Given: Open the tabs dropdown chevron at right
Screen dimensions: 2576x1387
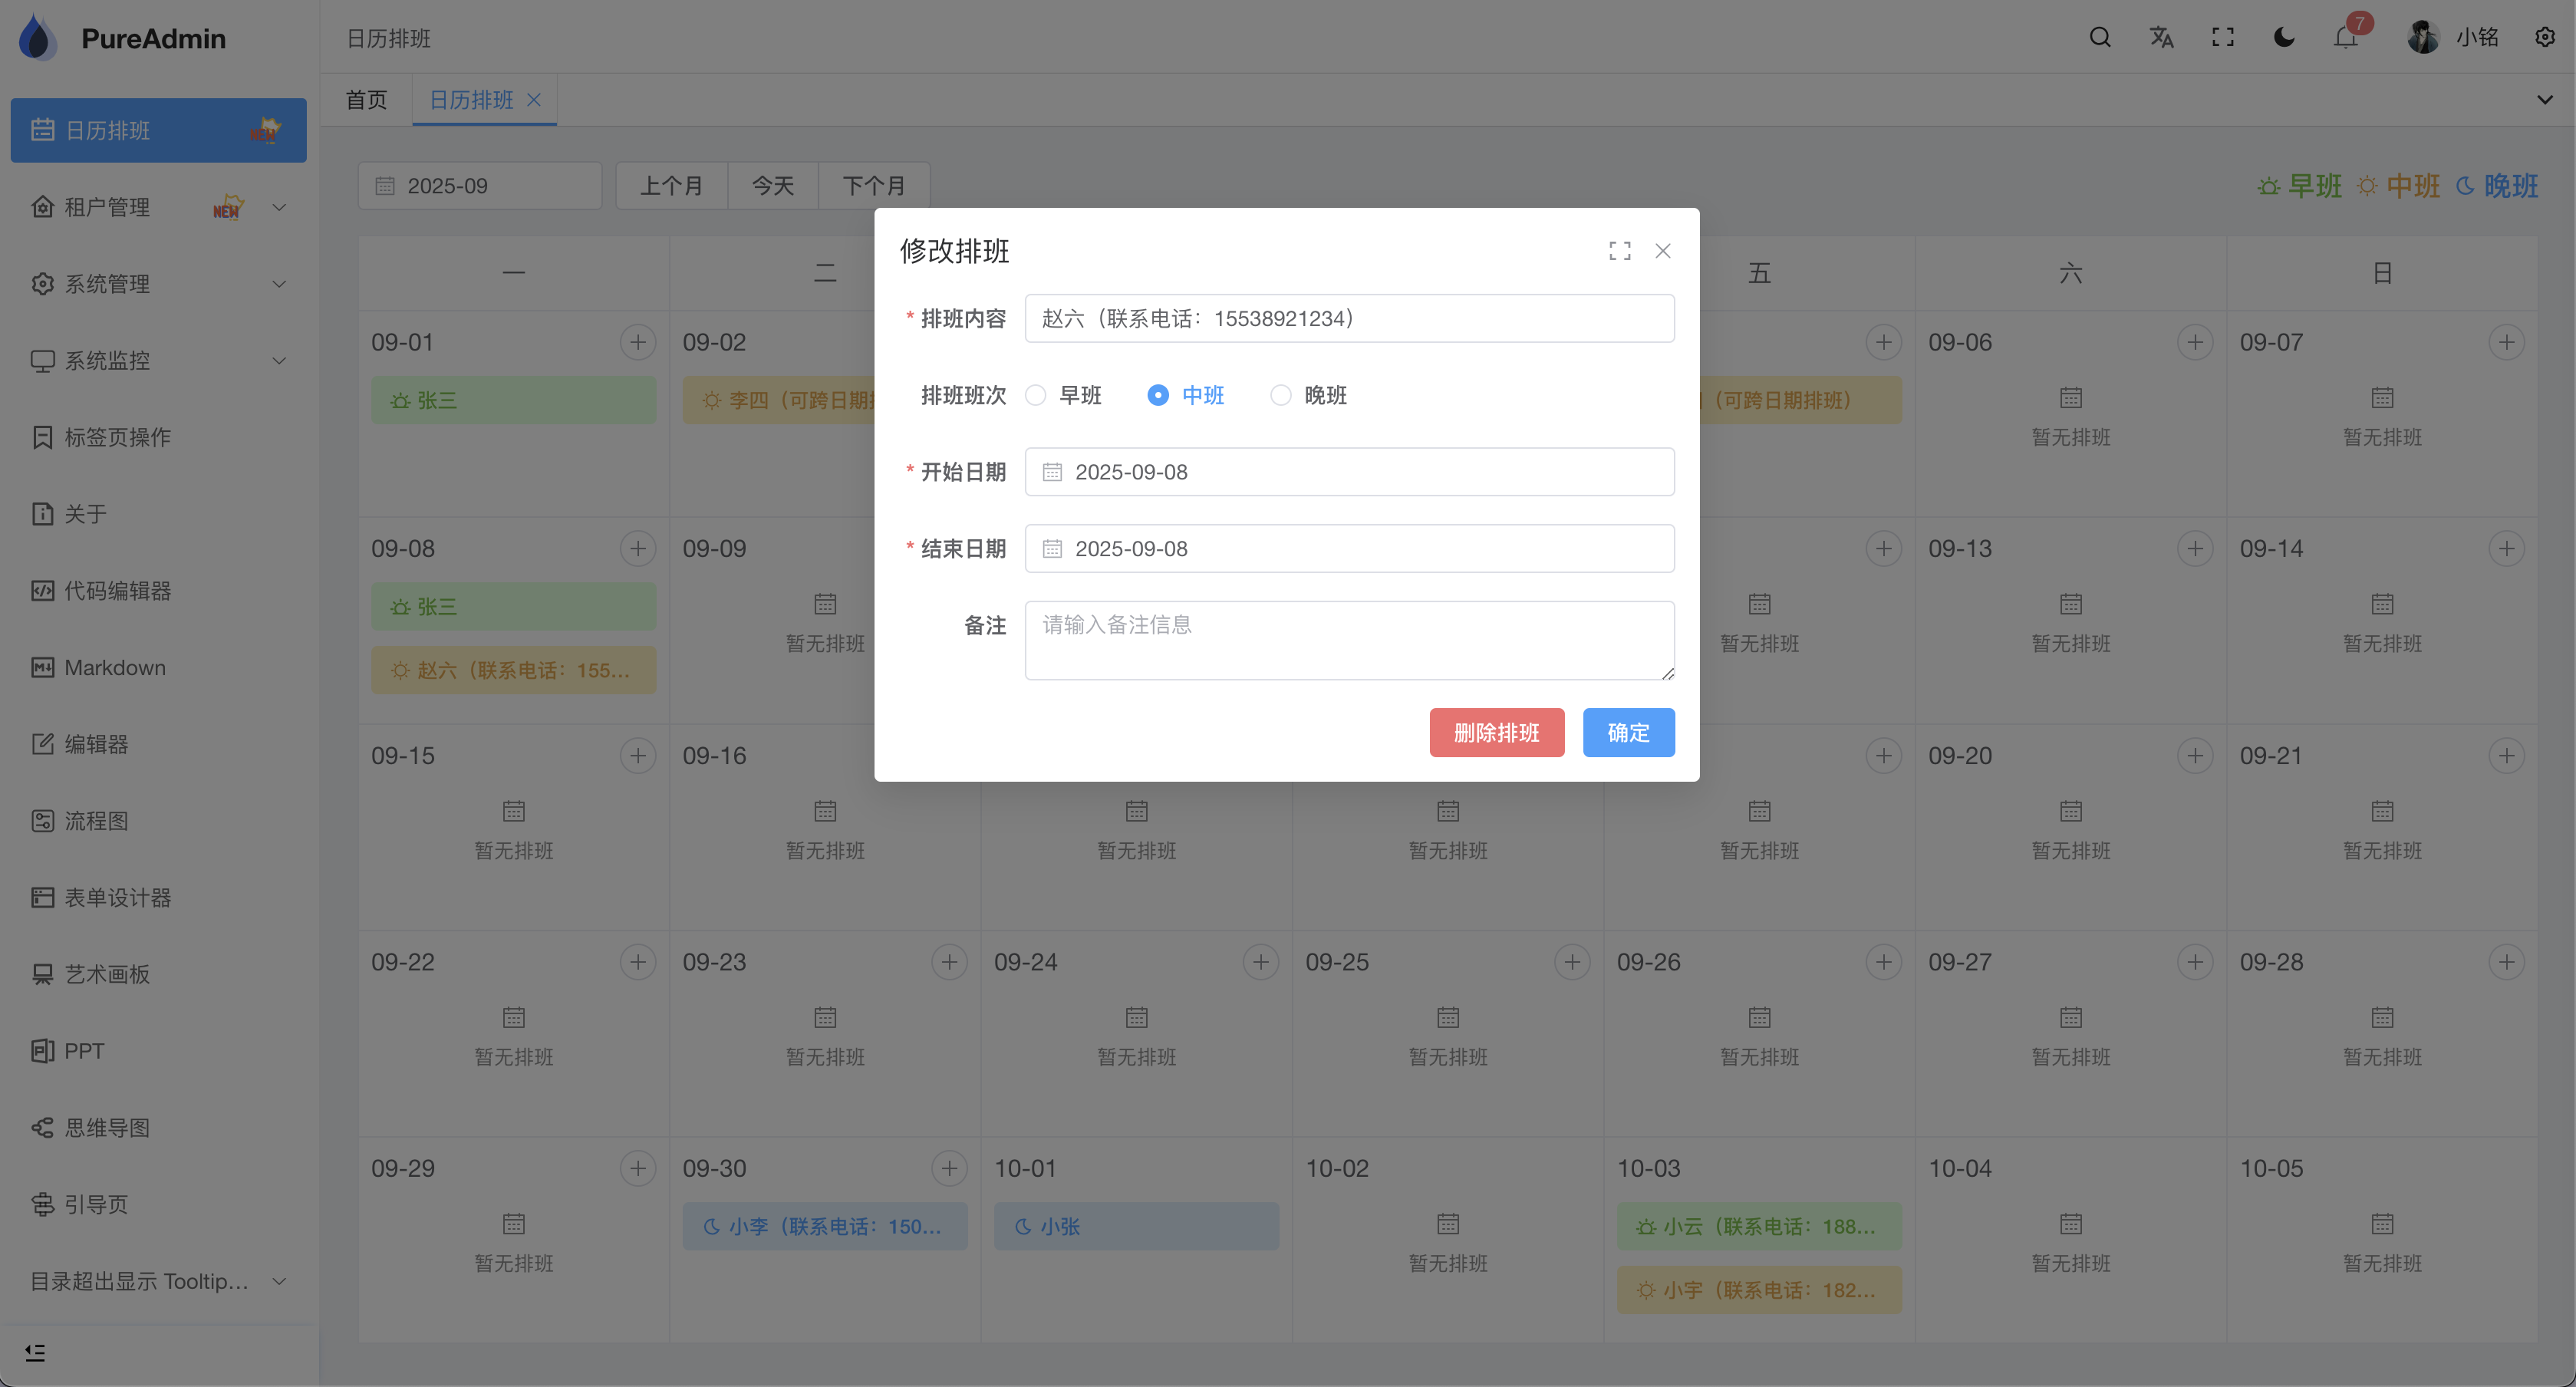Looking at the screenshot, I should coord(2545,100).
